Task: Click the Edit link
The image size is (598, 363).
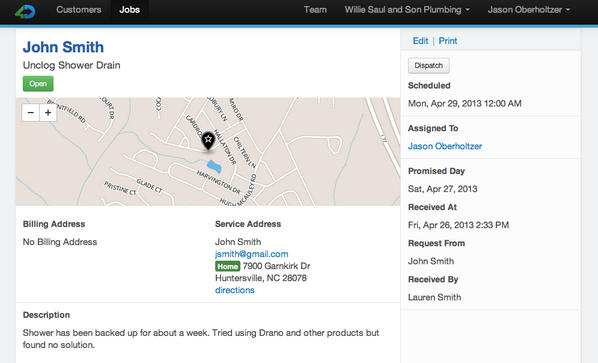Action: 420,41
